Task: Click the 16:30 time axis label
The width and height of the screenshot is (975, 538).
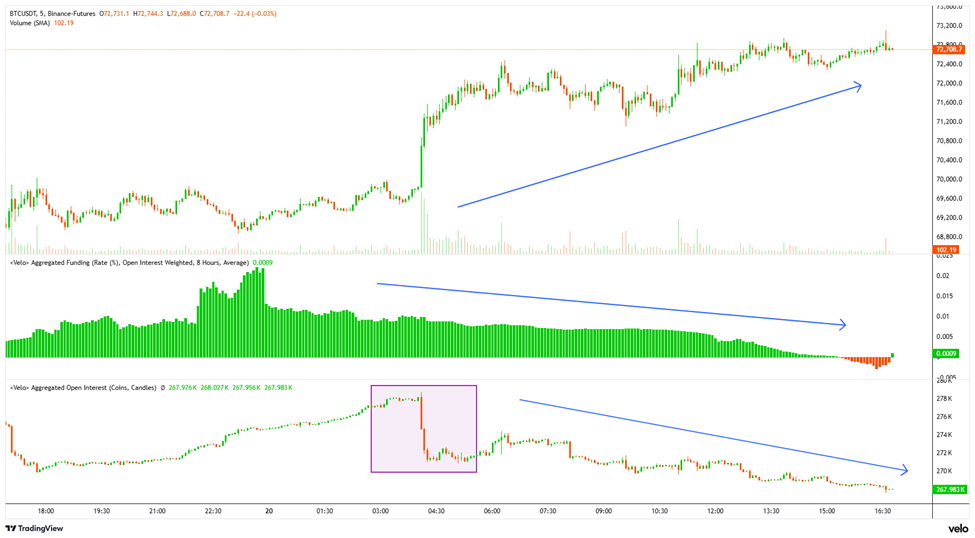Action: [x=883, y=511]
